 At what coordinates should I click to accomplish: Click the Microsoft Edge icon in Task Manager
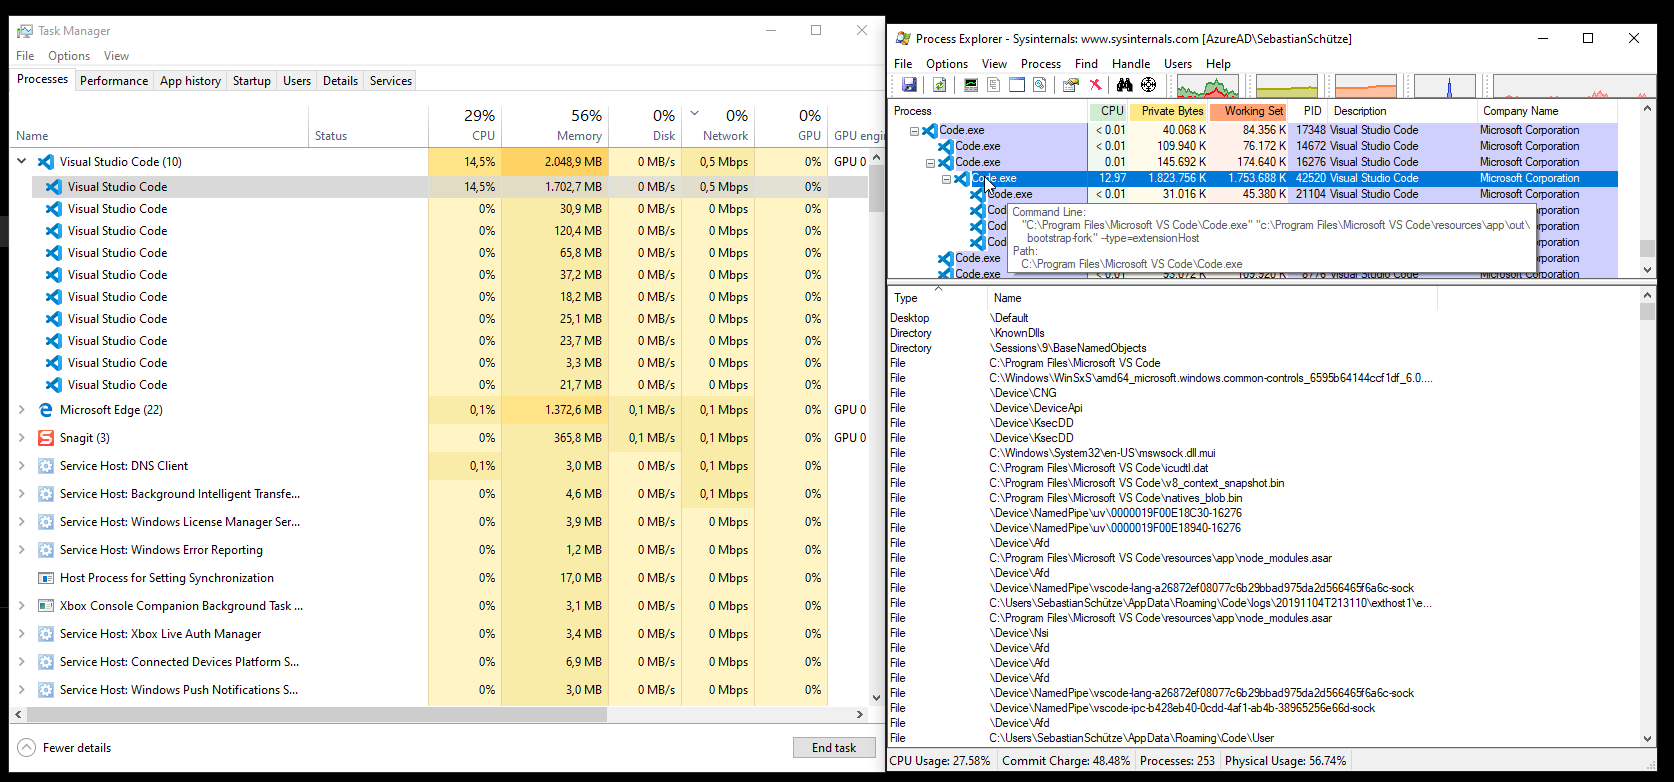pos(45,410)
